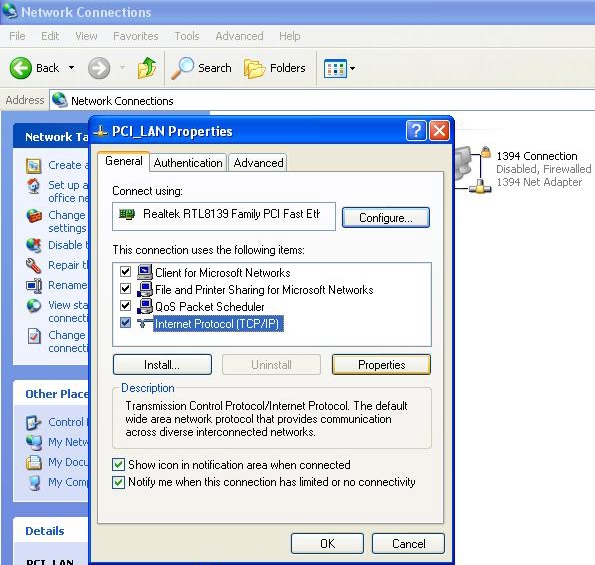This screenshot has height=565, width=595.
Task: Toggle Show icon in notification area checkbox
Action: click(x=118, y=464)
